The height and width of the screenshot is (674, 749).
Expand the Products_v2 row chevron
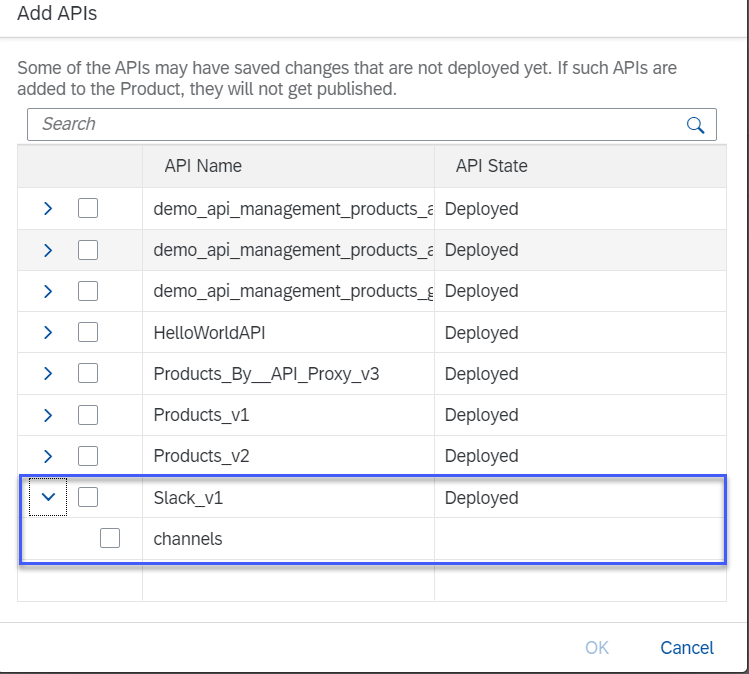point(48,456)
